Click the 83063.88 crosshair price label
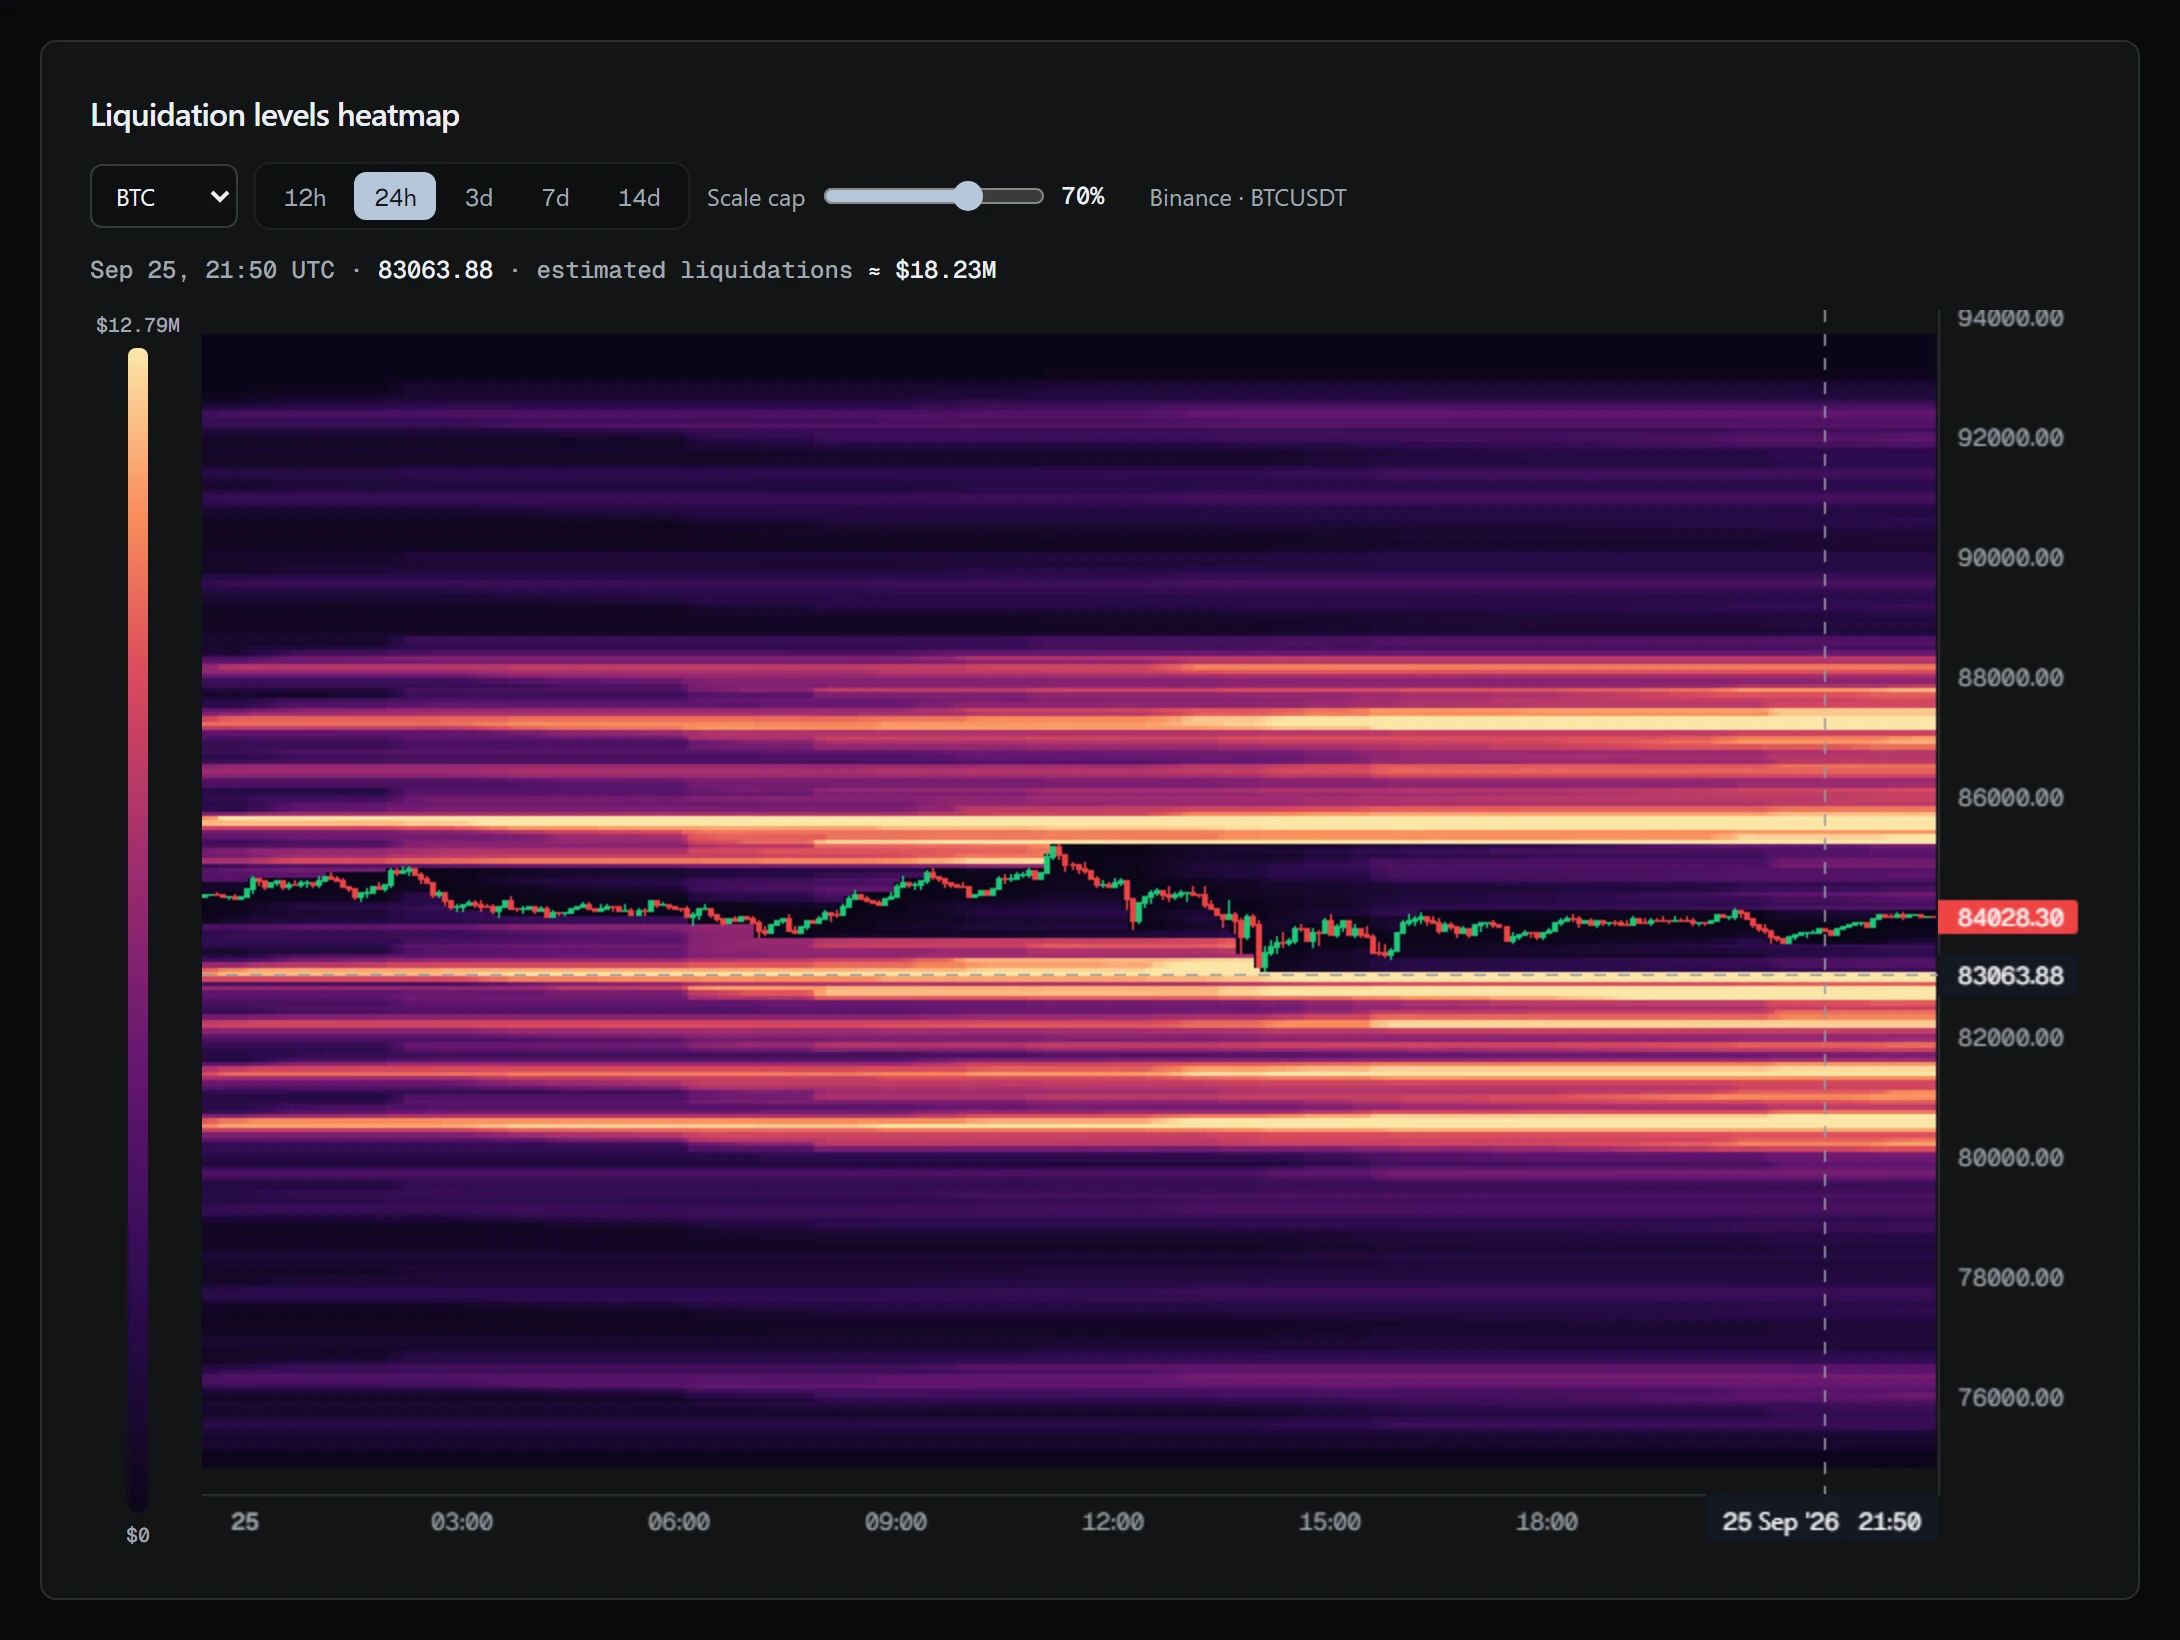The width and height of the screenshot is (2180, 1640). click(2008, 975)
